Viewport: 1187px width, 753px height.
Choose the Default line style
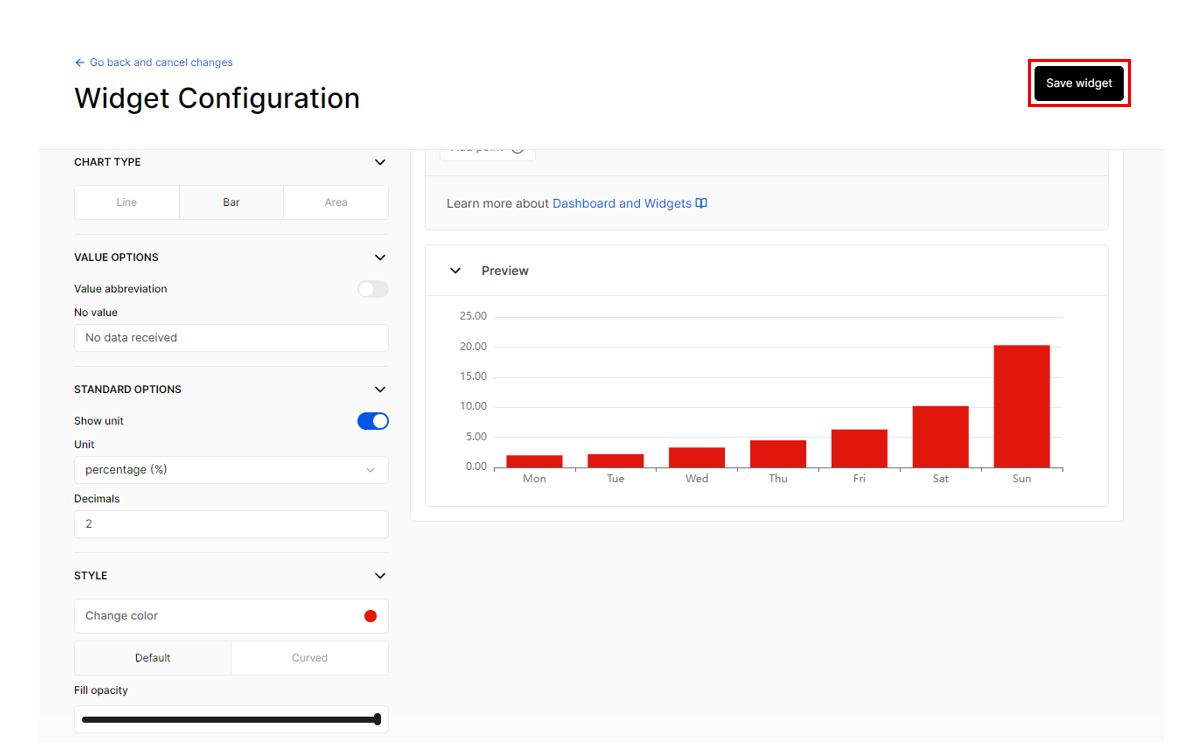(x=153, y=658)
